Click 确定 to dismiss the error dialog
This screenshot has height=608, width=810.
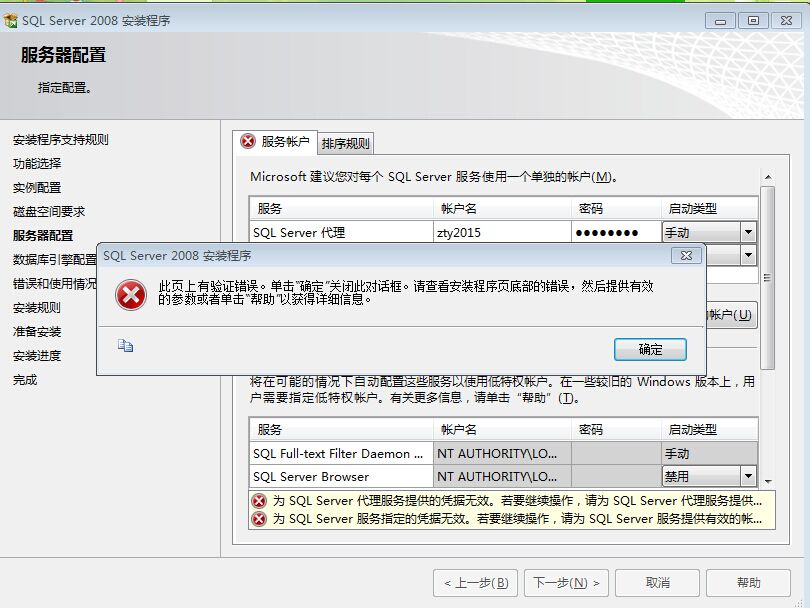[650, 350]
